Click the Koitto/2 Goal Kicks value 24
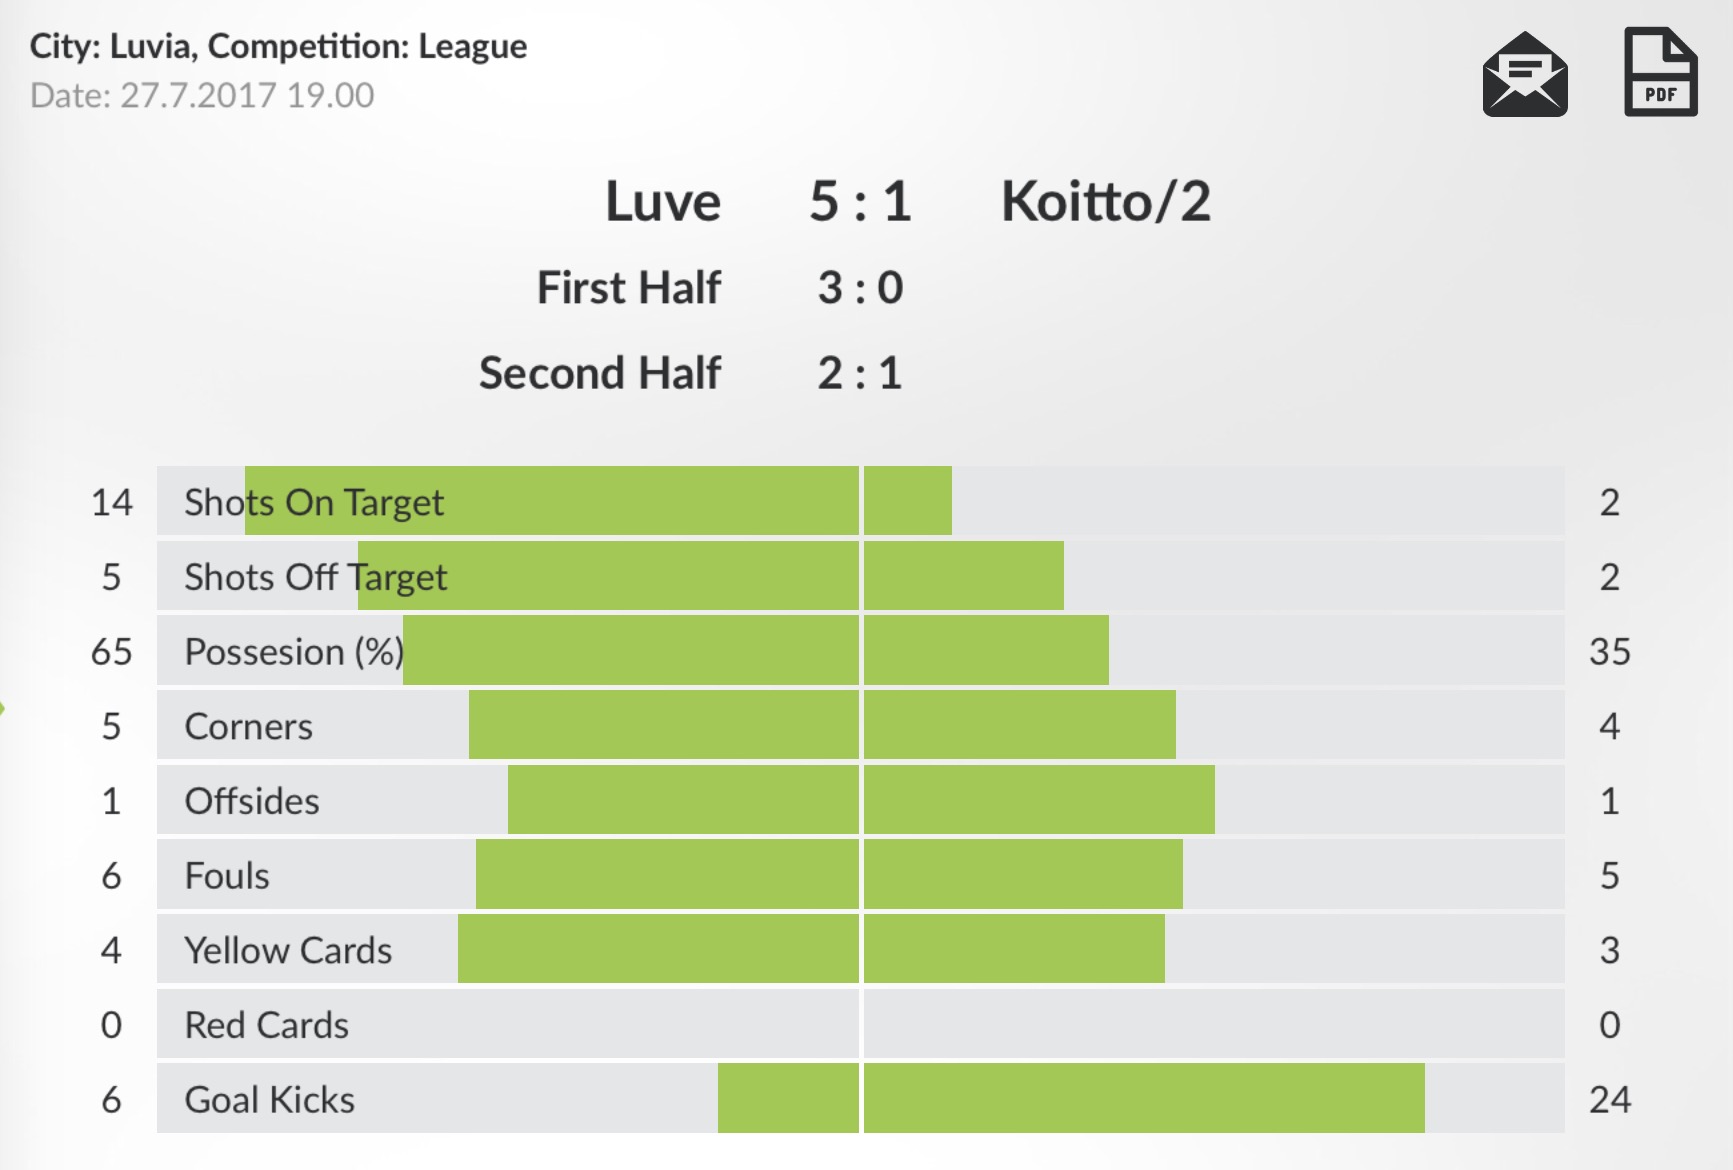This screenshot has width=1733, height=1170. tap(1609, 1100)
